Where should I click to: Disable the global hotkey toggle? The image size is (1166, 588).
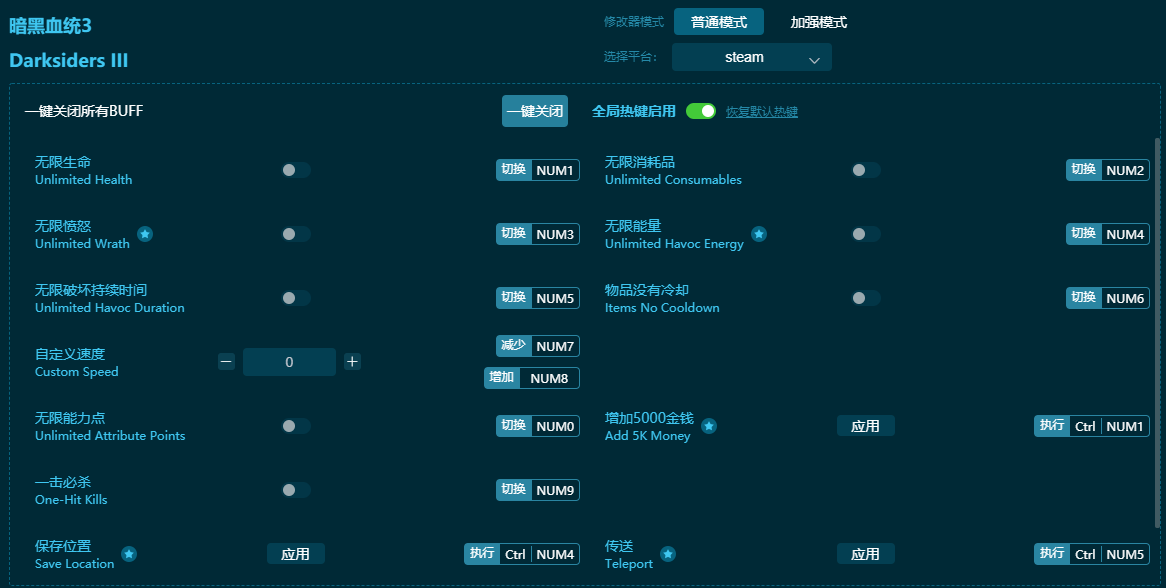point(701,111)
